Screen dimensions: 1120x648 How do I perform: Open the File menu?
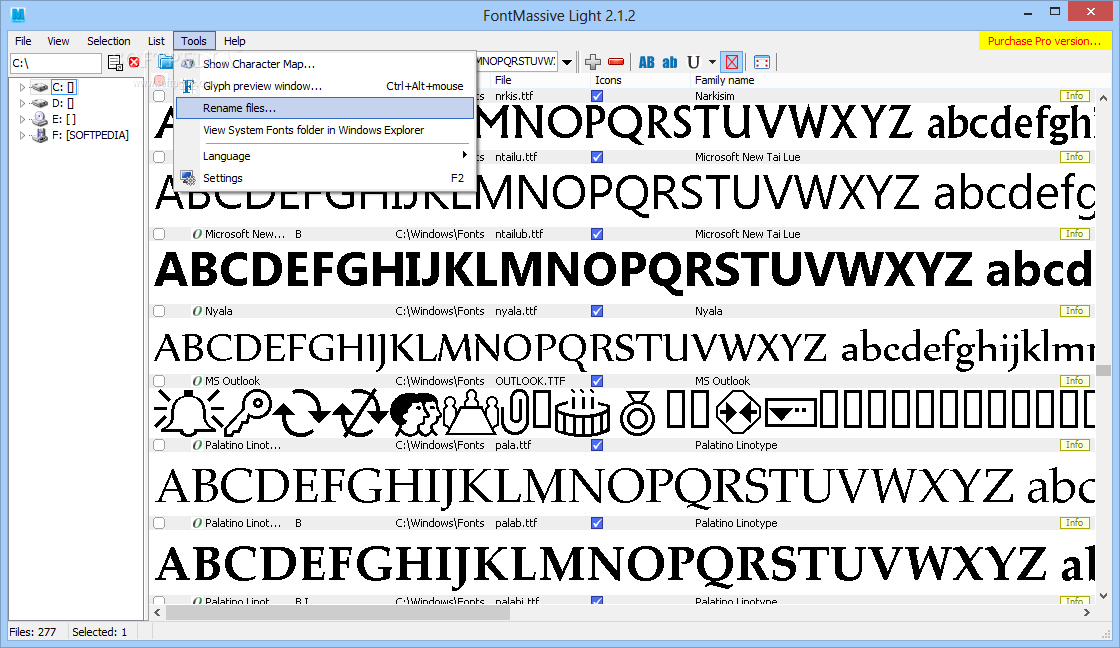tap(24, 41)
